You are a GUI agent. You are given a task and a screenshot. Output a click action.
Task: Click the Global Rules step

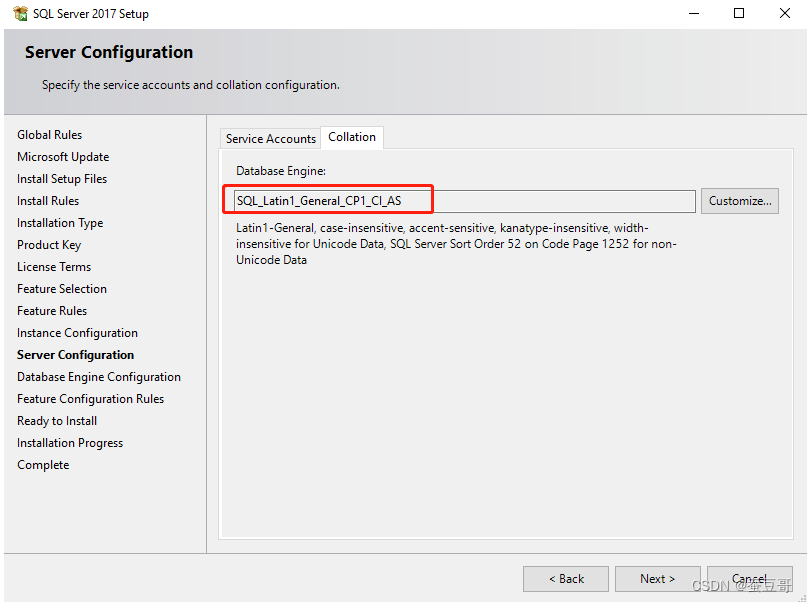[x=49, y=135]
